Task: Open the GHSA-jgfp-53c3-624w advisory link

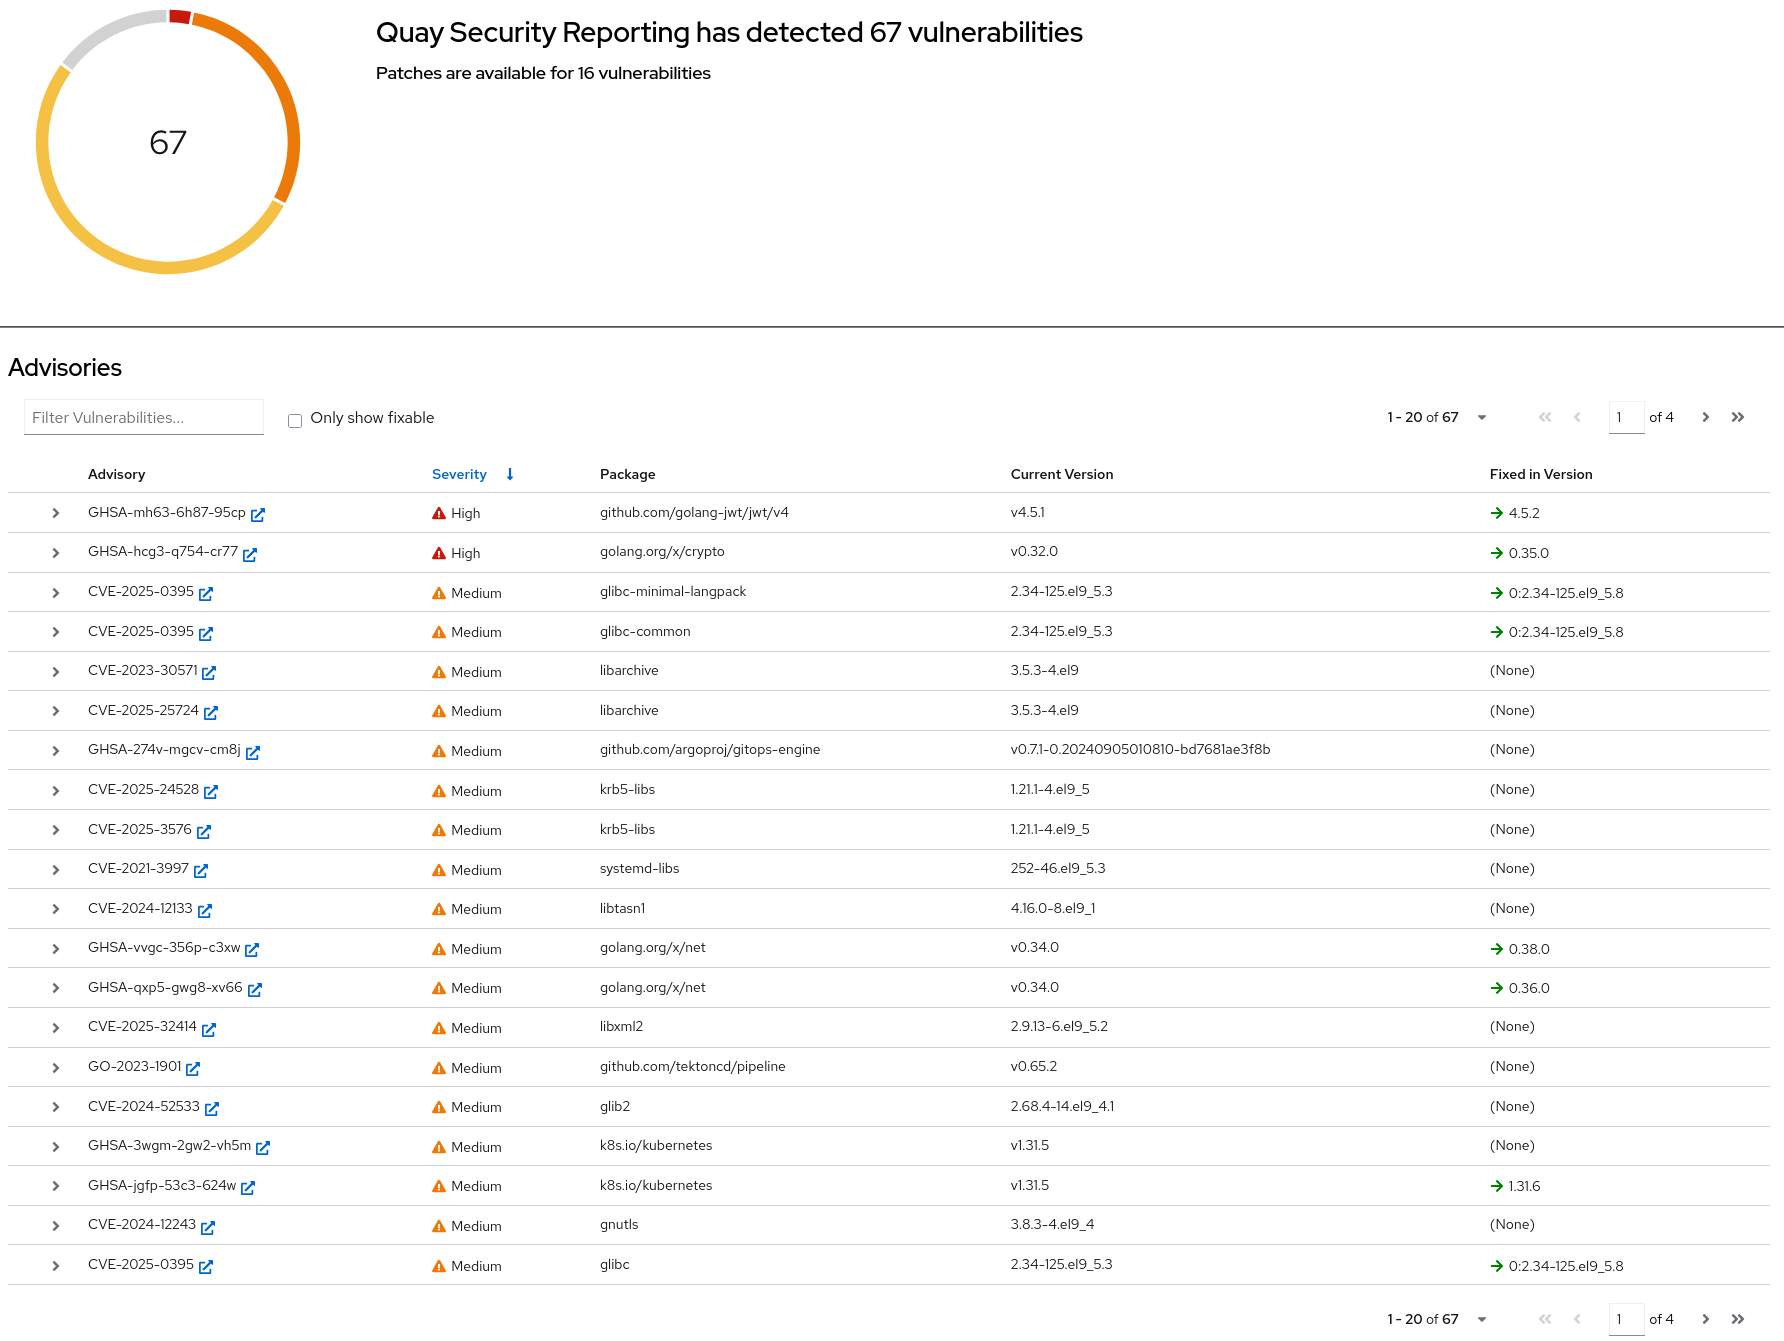Action: click(x=162, y=1185)
